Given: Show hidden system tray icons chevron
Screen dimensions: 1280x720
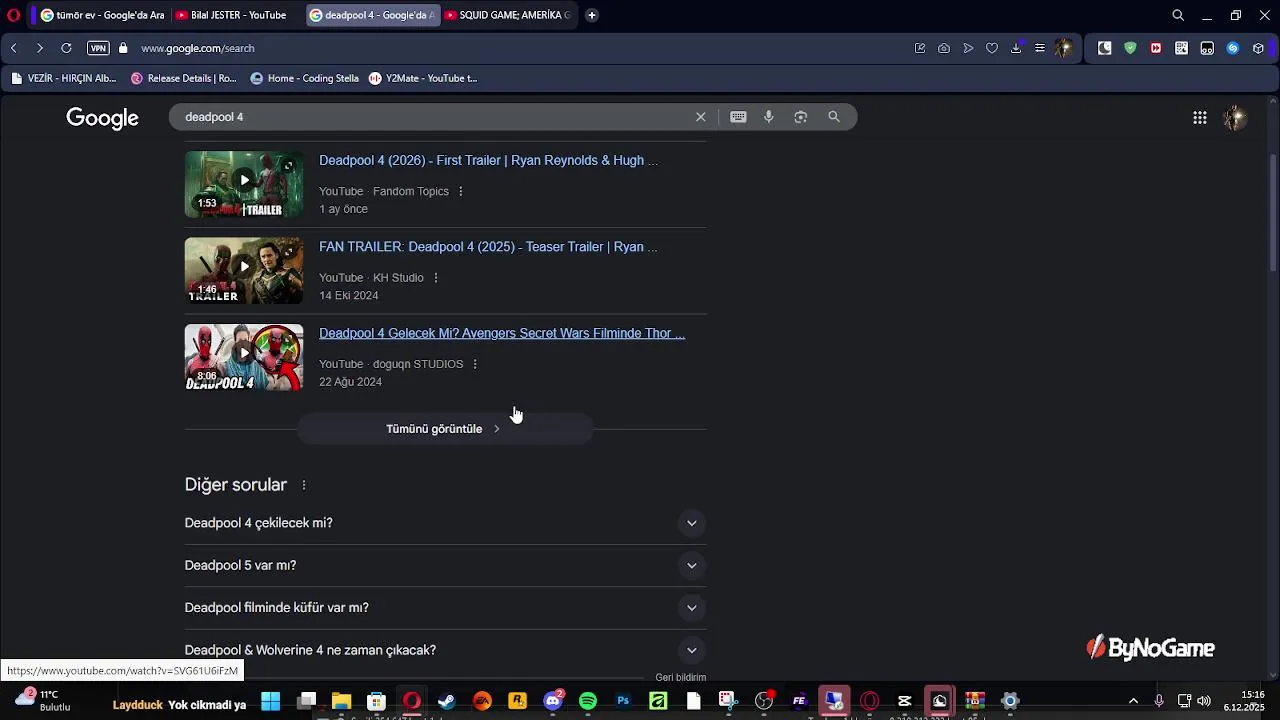Looking at the screenshot, I should 1133,701.
